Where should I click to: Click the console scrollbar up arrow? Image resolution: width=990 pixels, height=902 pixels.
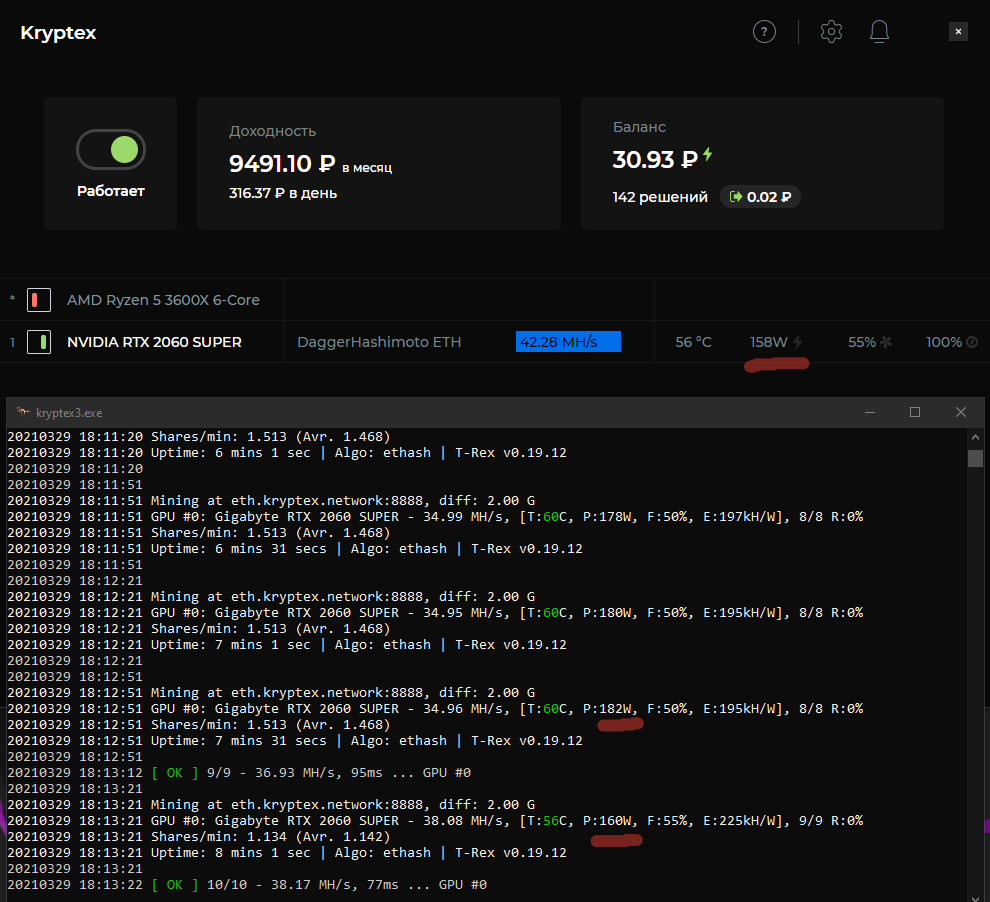[975, 437]
